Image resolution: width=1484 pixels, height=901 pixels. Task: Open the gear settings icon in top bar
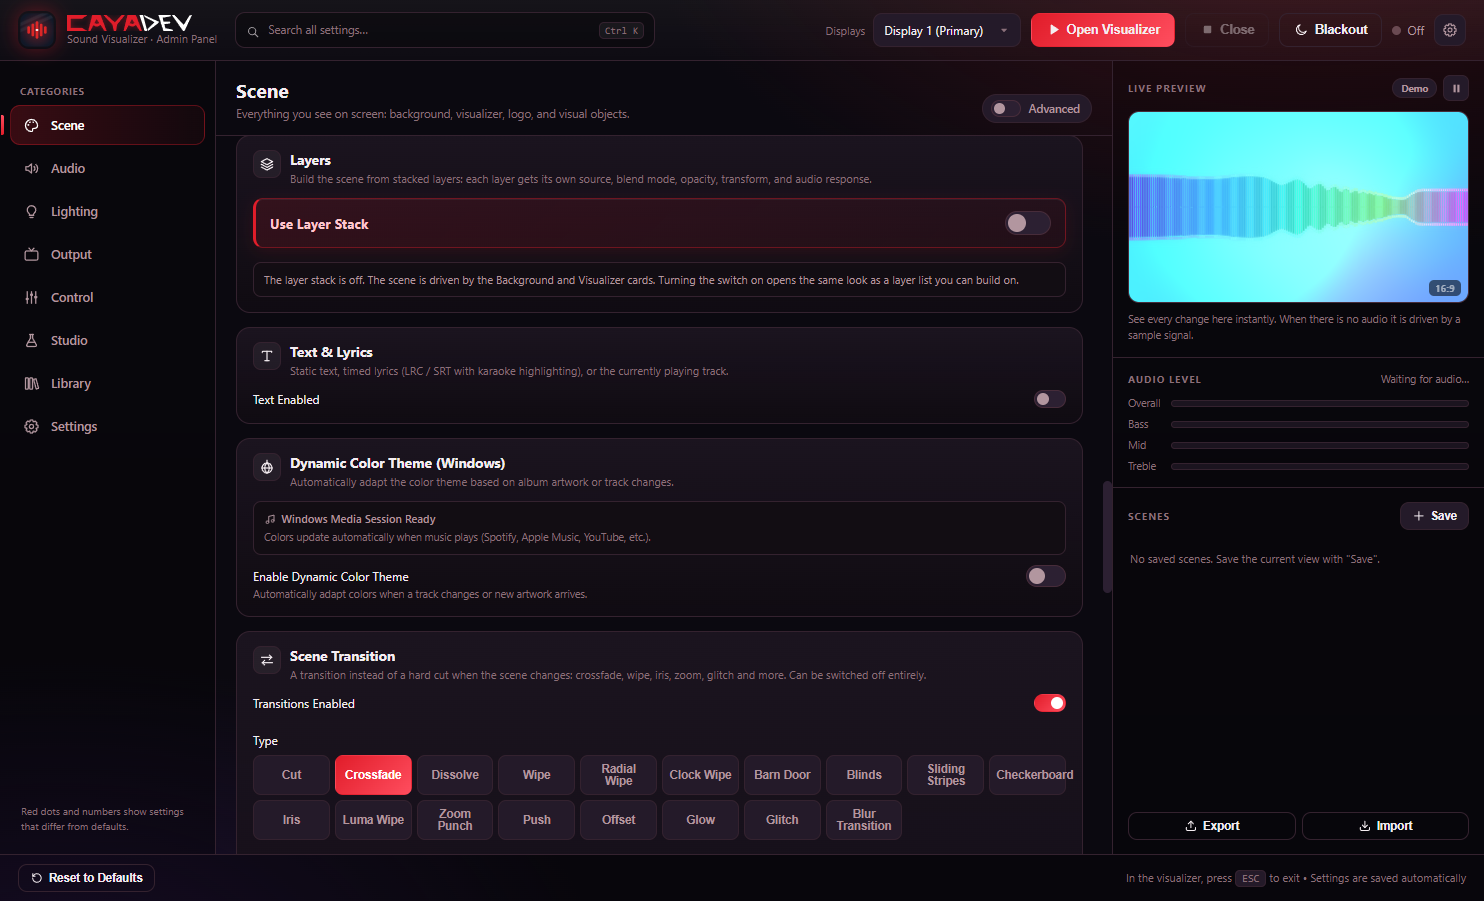pos(1450,30)
